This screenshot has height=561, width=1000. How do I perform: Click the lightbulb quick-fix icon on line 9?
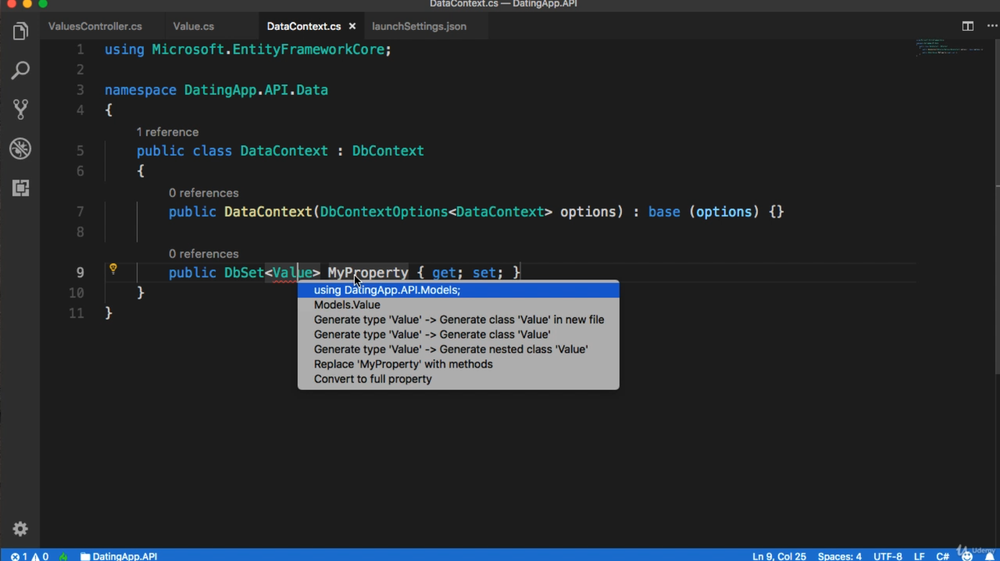coord(113,269)
